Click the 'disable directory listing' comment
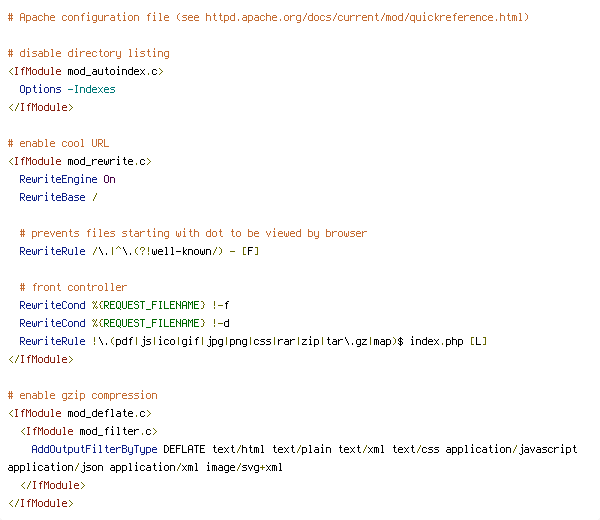This screenshot has height=520, width=600. coord(89,53)
